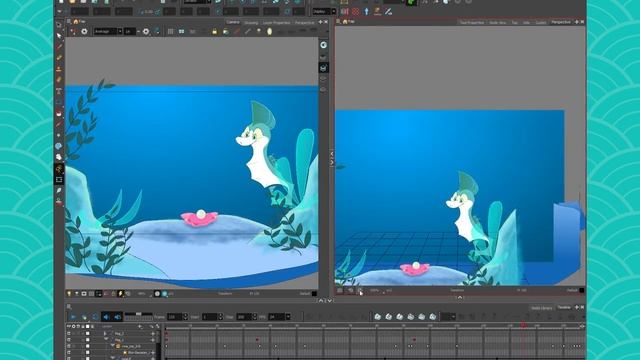This screenshot has height=360, width=640.
Task: Click the four-squares icon in Camera toolbar
Action: (x=181, y=31)
